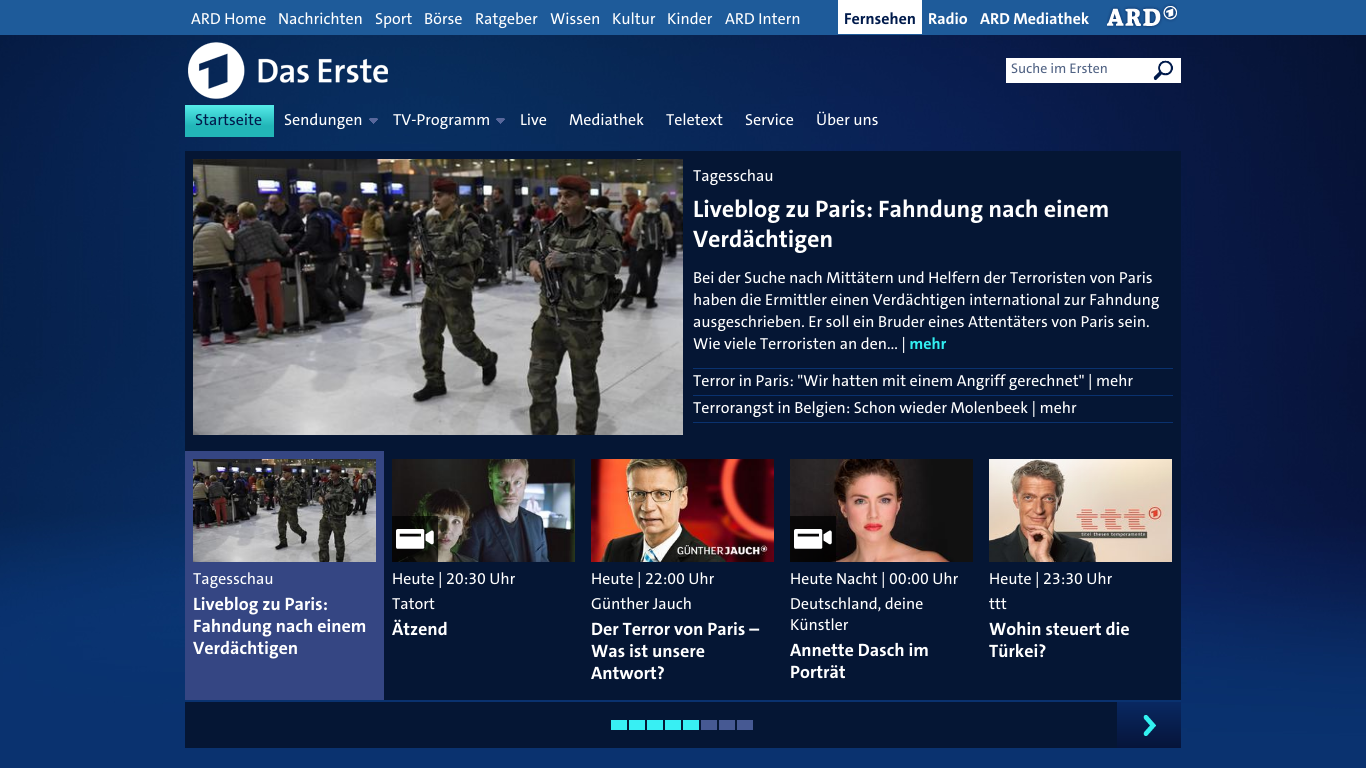Image resolution: width=1366 pixels, height=768 pixels.
Task: Click the ARD logo in top bar
Action: [x=1141, y=18]
